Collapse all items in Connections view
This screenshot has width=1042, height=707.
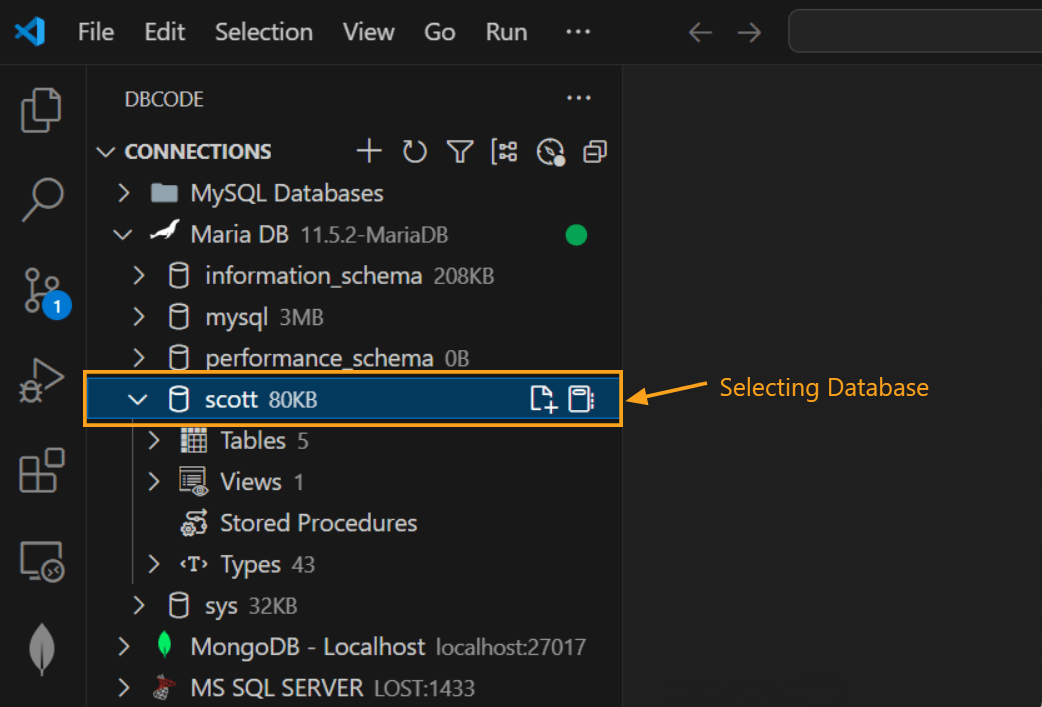click(594, 151)
